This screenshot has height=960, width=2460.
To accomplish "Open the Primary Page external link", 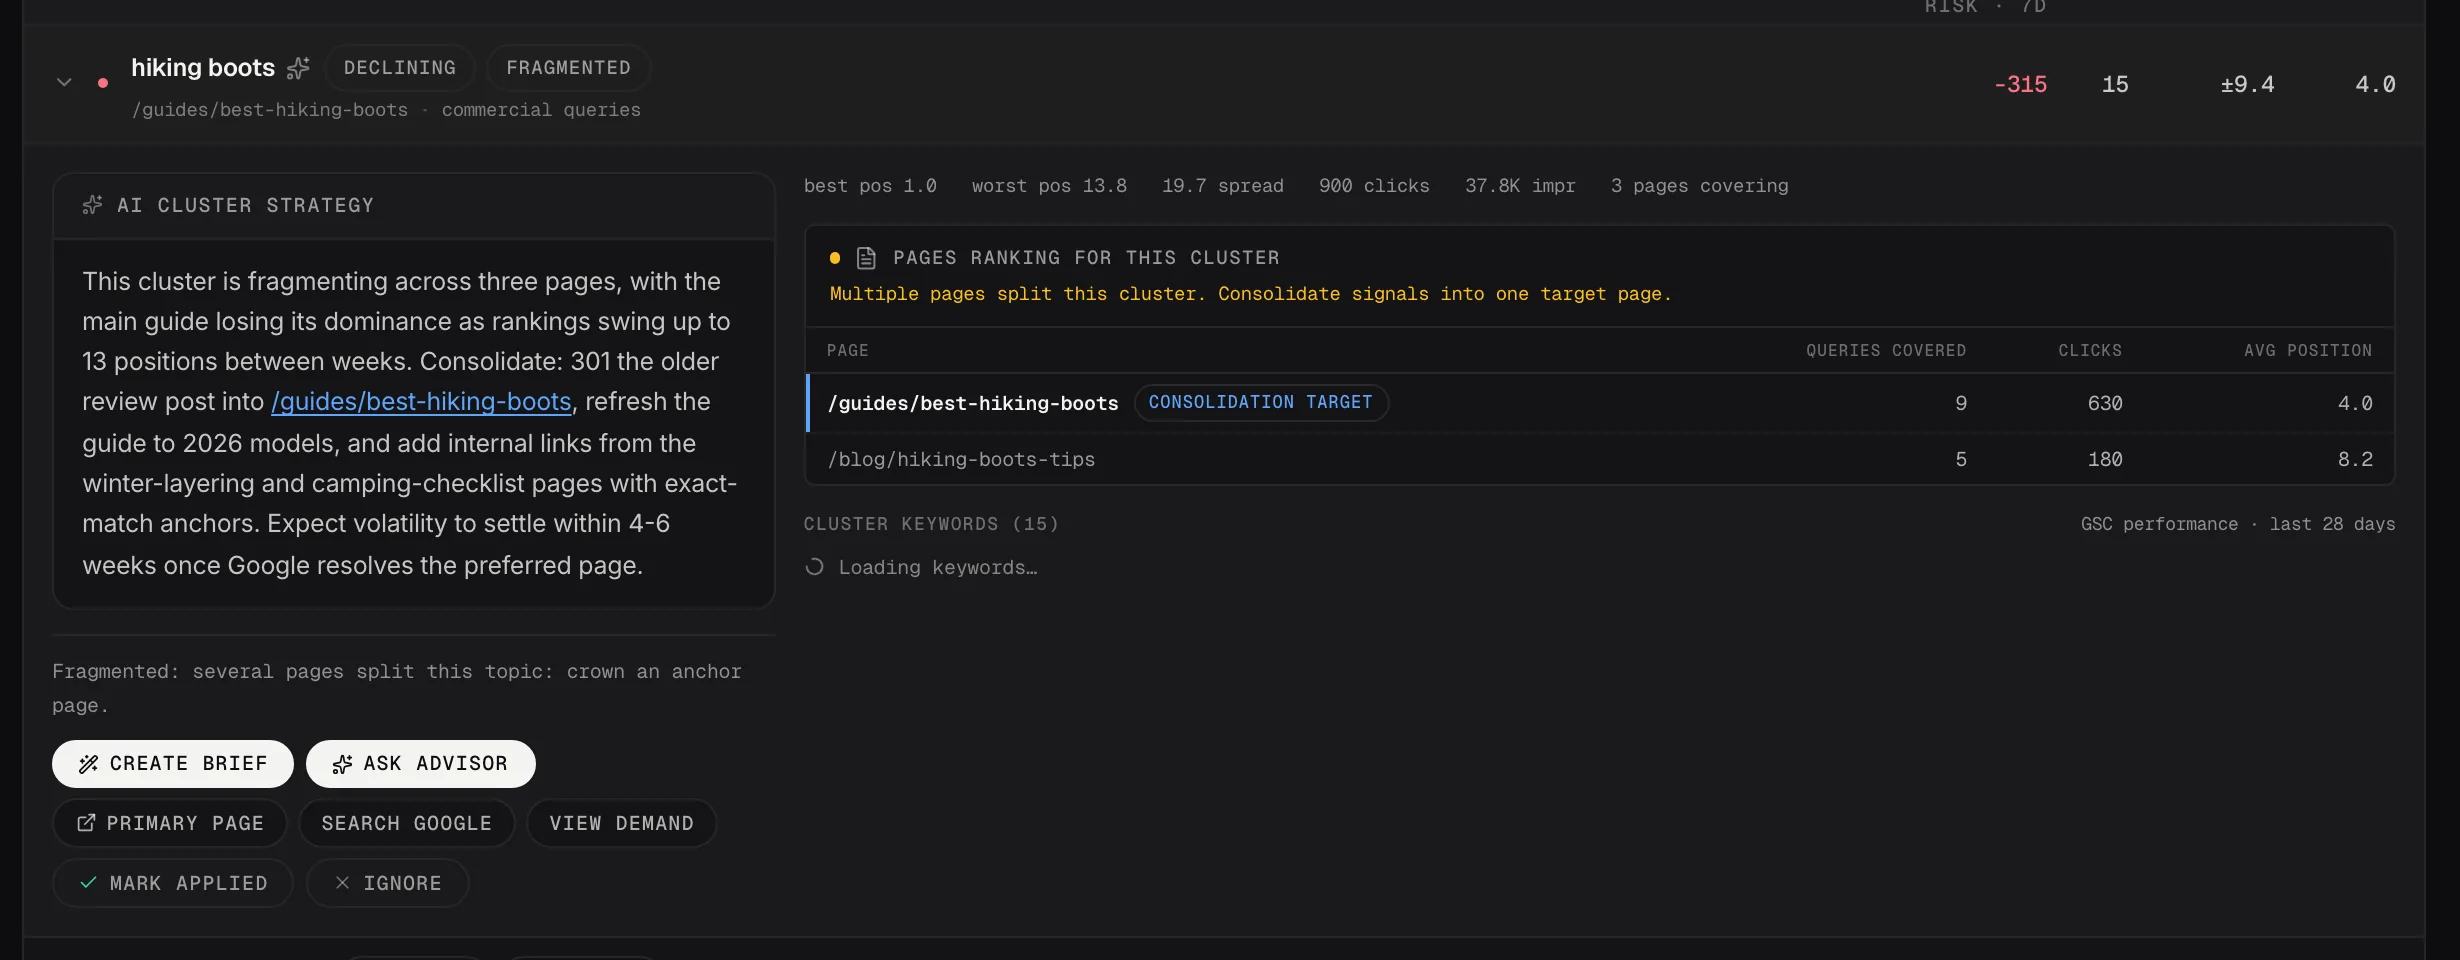I will pyautogui.click(x=170, y=823).
